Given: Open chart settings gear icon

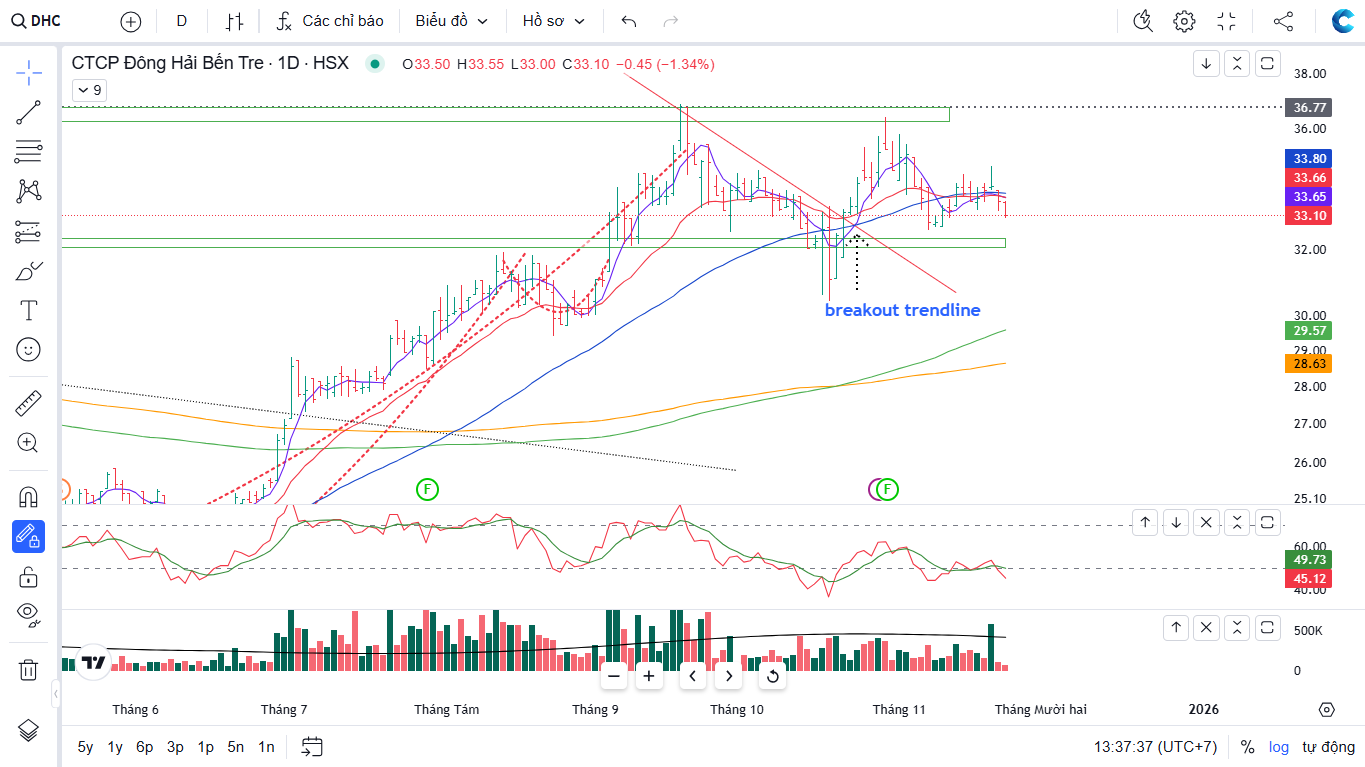Looking at the screenshot, I should coord(1184,21).
